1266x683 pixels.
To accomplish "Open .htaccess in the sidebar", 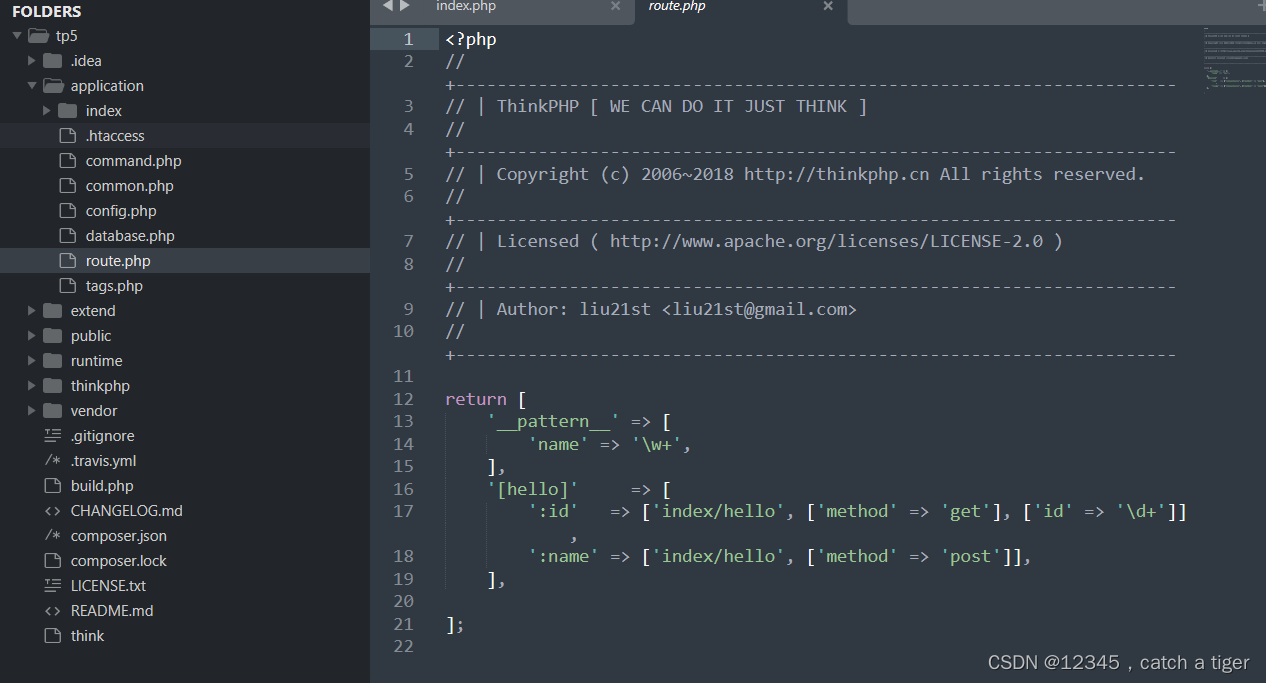I will tap(115, 136).
